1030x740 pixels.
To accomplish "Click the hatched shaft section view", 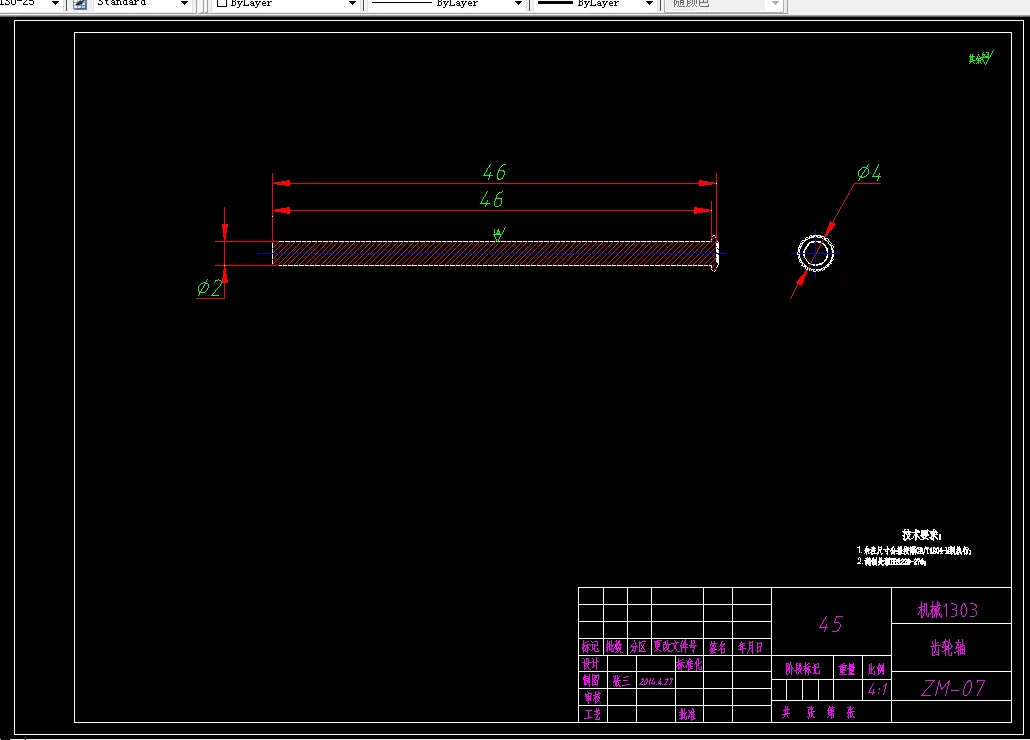I will [x=494, y=253].
